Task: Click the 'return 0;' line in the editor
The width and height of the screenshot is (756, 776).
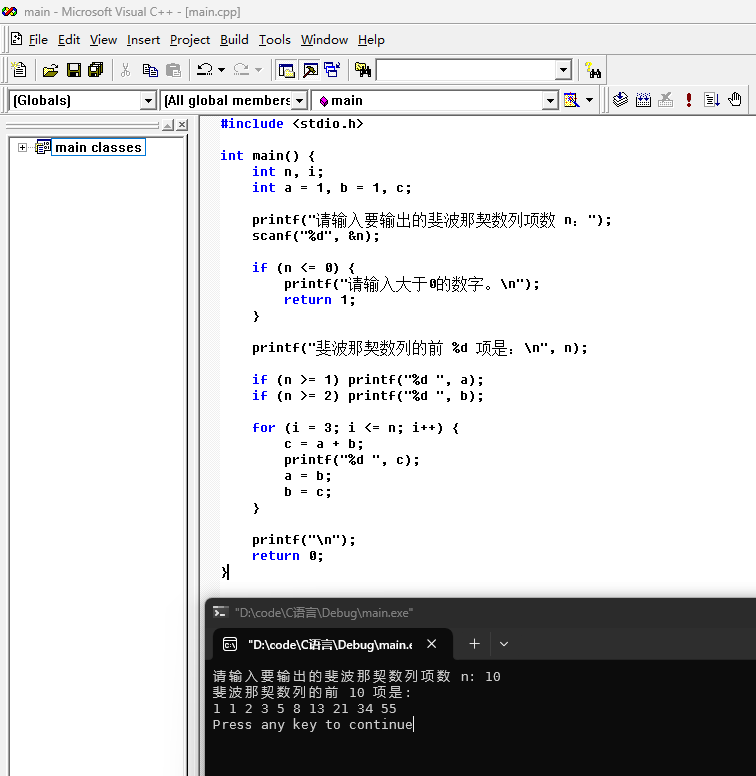Action: click(x=287, y=556)
